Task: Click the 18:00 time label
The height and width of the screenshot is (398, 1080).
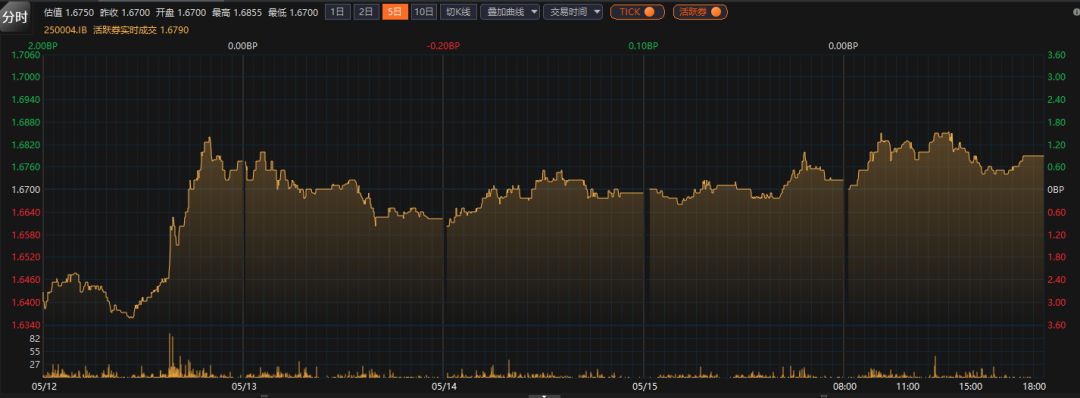Action: (x=1034, y=386)
